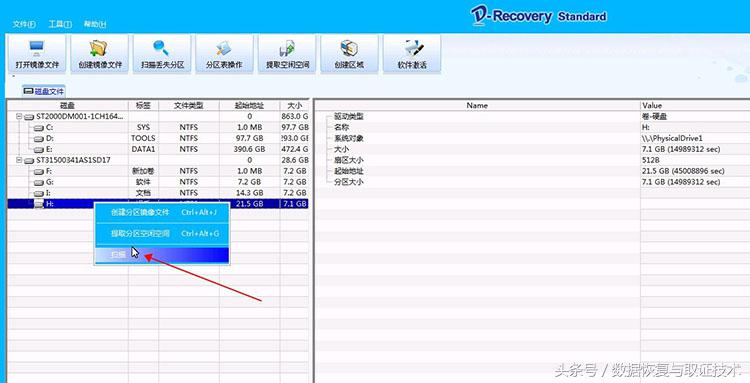Select the C: partition row

158,128
